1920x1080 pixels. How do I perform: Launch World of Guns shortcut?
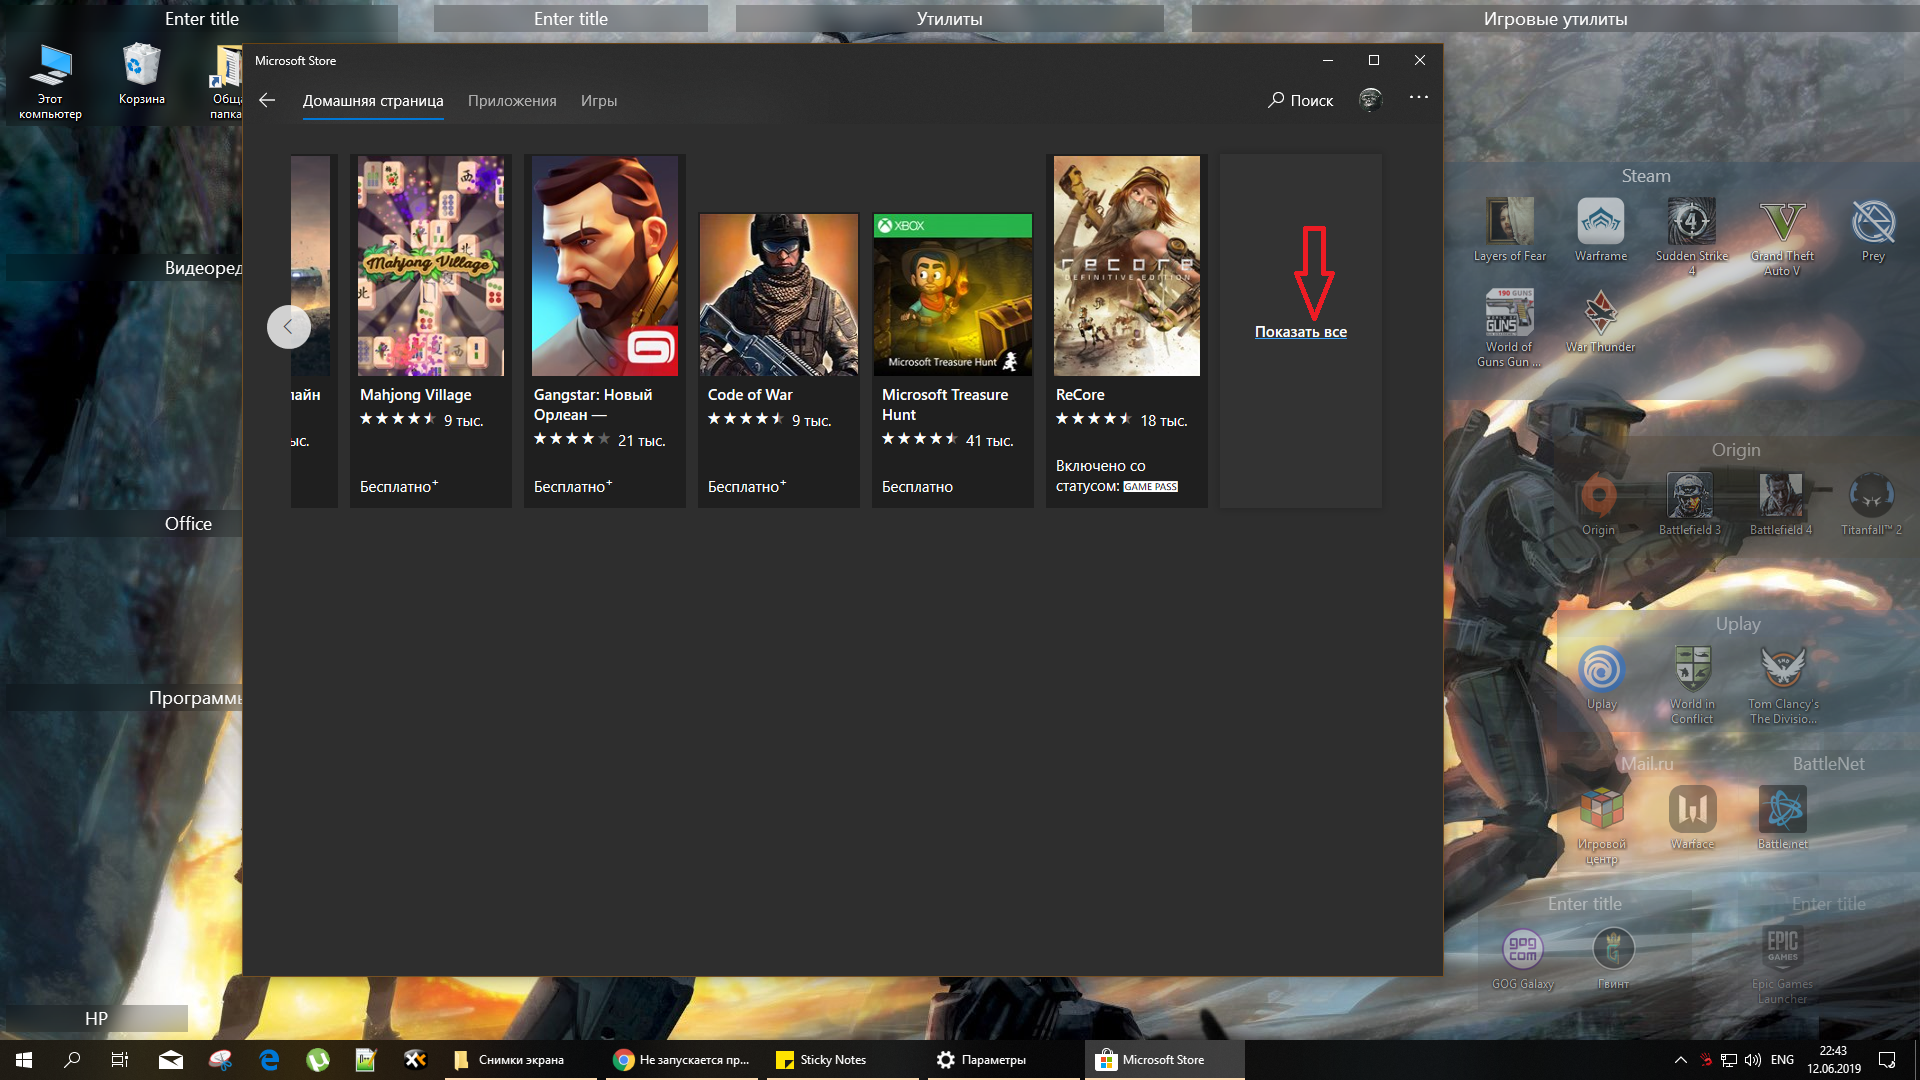(1509, 328)
